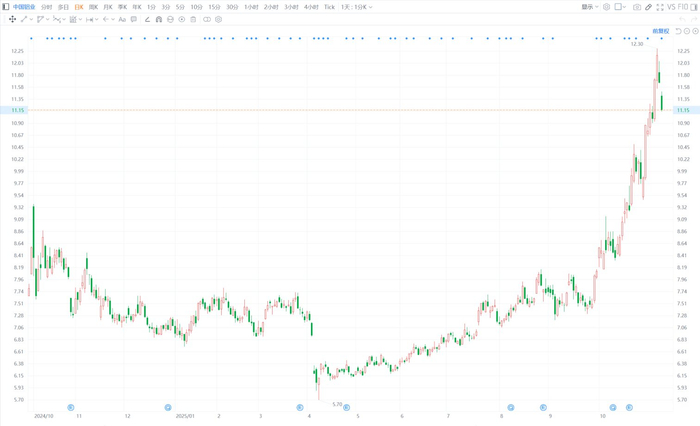700x426 pixels.
Task: Open the window layout dropdown
Action: click(x=620, y=7)
